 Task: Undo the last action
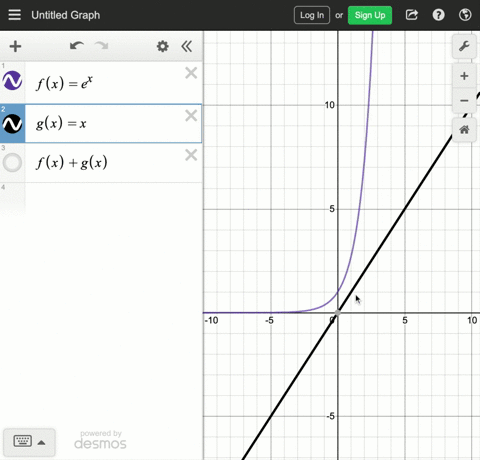click(77, 46)
